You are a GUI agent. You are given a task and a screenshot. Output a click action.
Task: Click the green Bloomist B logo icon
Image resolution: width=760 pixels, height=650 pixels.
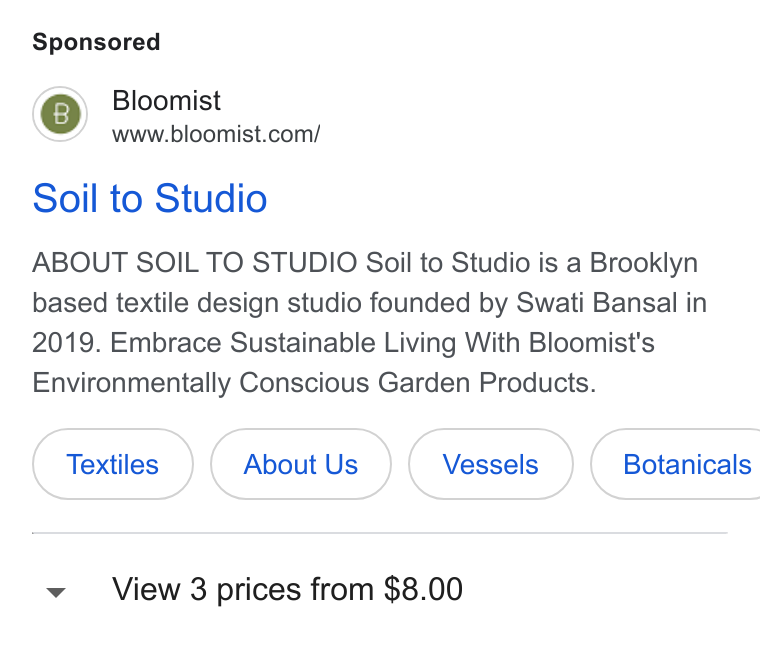[x=60, y=114]
